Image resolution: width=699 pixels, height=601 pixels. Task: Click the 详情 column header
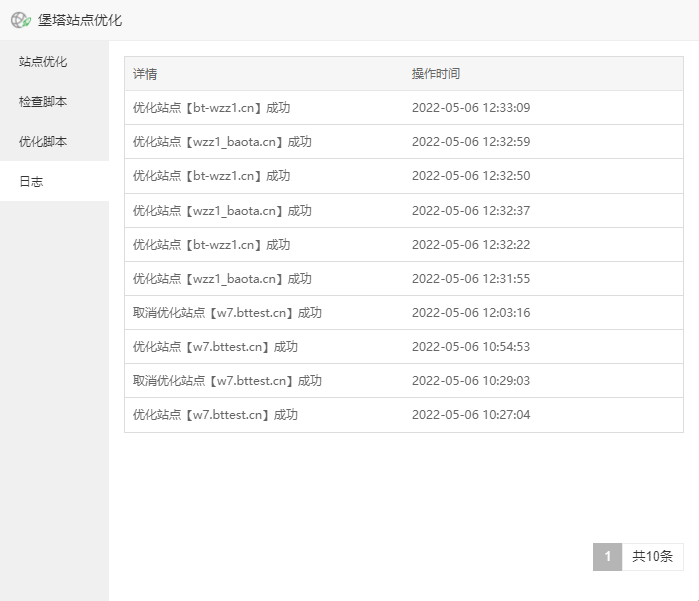click(145, 74)
